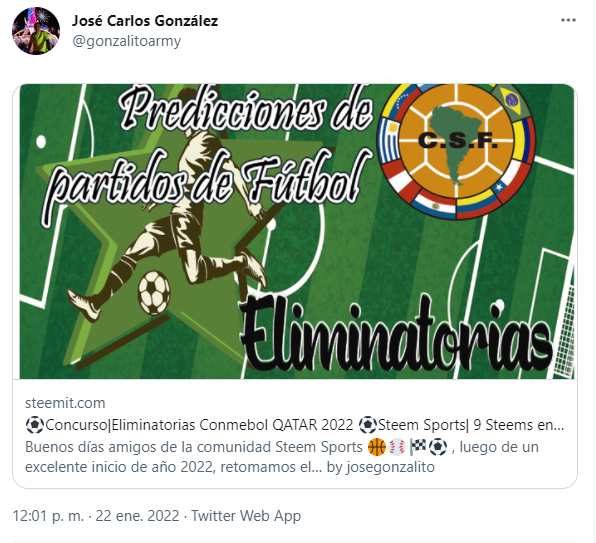Click the basketball emoji in the description
596x543 pixels.
377,447
